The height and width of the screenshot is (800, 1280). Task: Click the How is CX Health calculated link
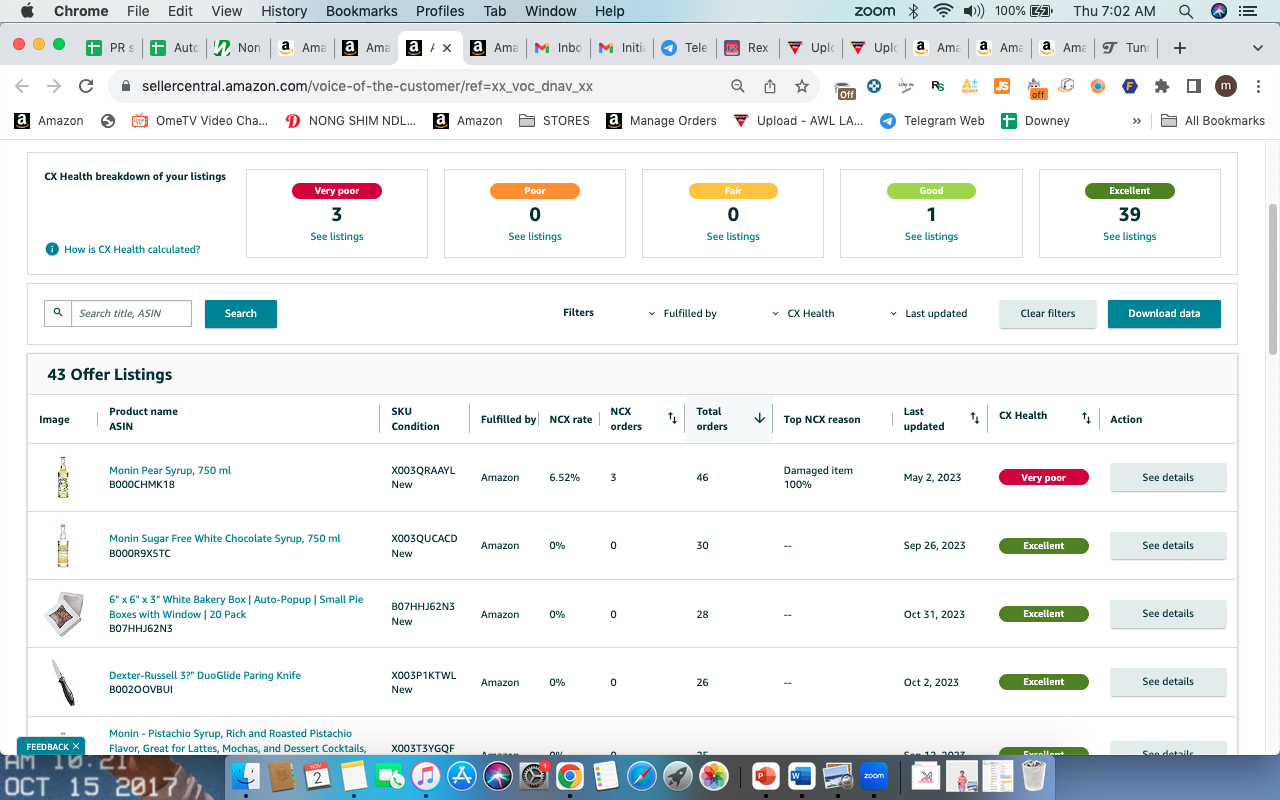click(x=132, y=249)
